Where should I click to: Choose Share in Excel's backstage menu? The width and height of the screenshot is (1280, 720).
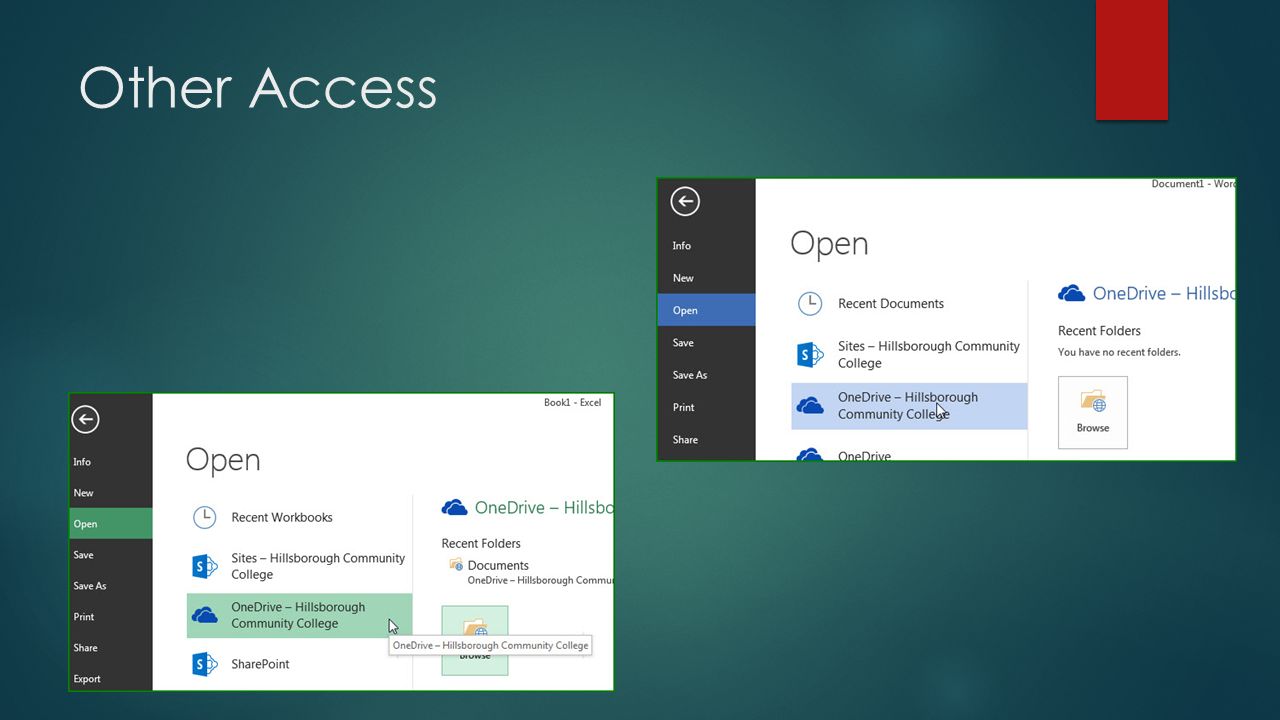pyautogui.click(x=110, y=648)
